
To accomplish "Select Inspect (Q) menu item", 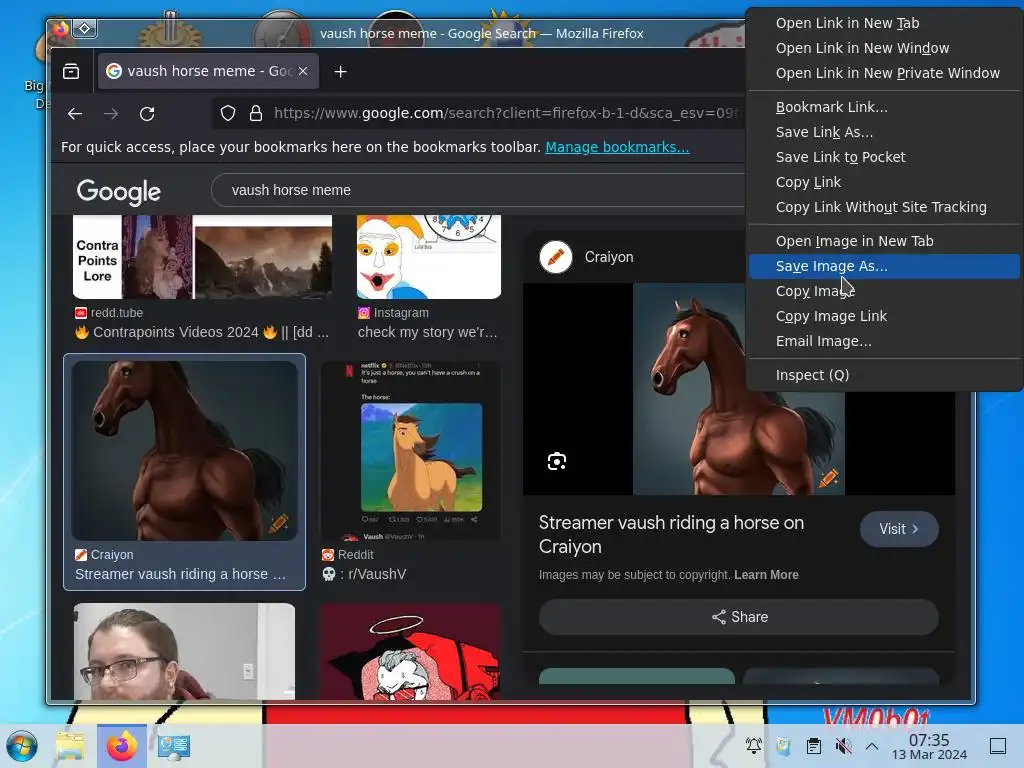I will (884, 375).
